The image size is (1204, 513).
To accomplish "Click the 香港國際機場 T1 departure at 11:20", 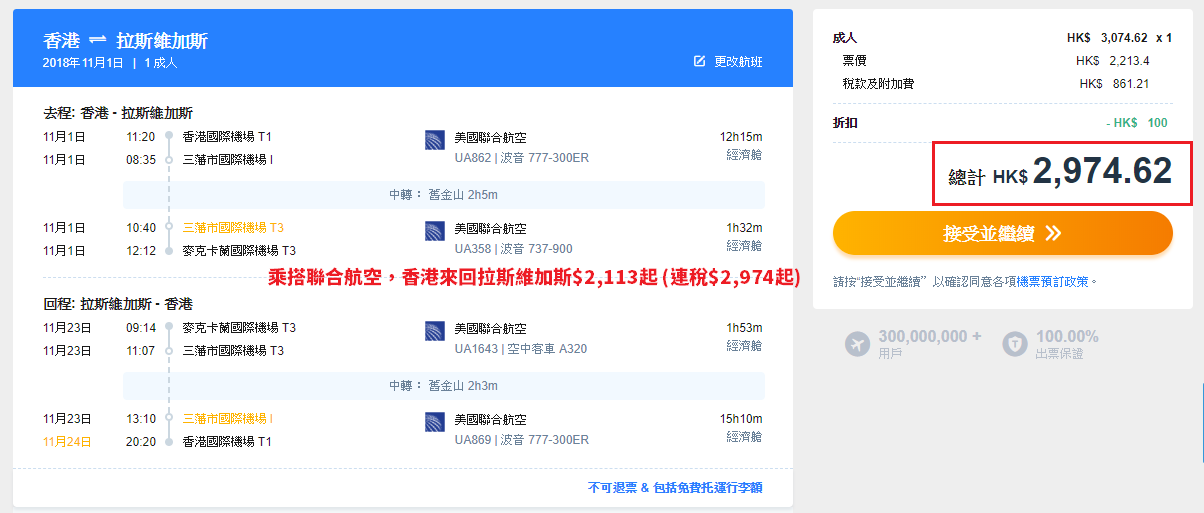I will (x=226, y=136).
